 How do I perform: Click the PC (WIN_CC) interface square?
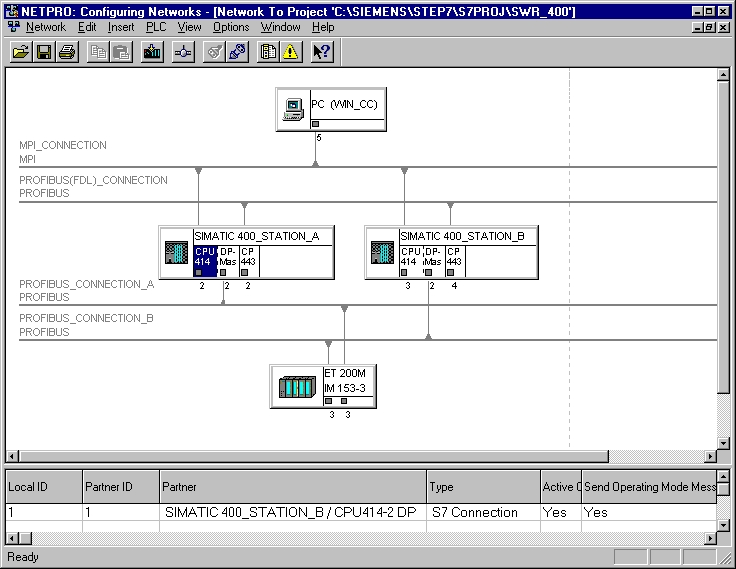pos(315,124)
